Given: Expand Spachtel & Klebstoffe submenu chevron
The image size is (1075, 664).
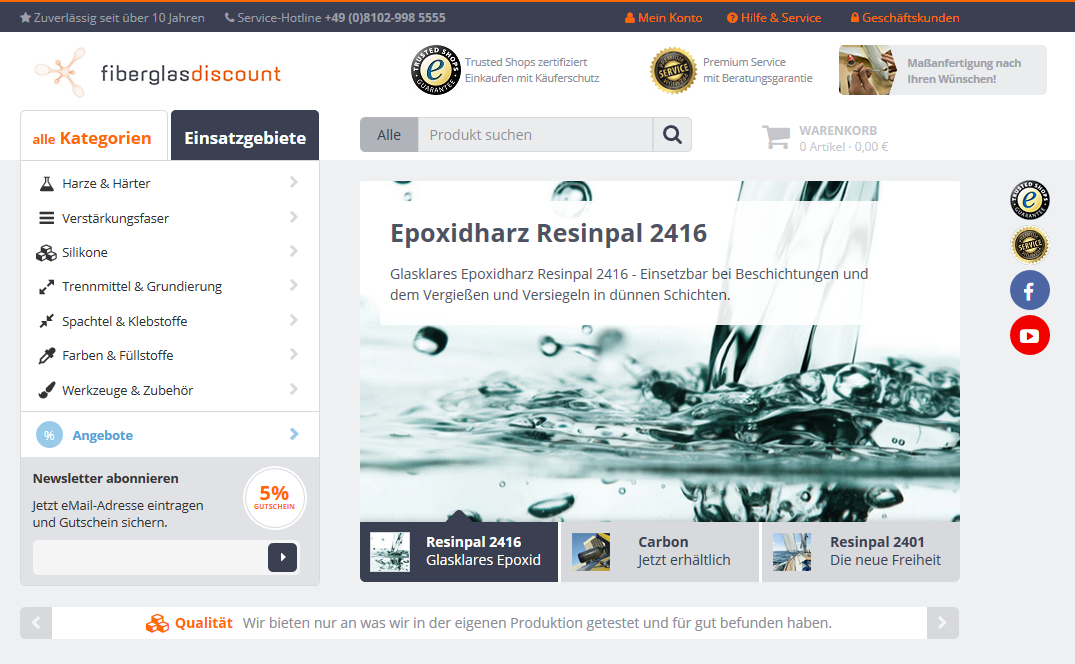Looking at the screenshot, I should (293, 320).
